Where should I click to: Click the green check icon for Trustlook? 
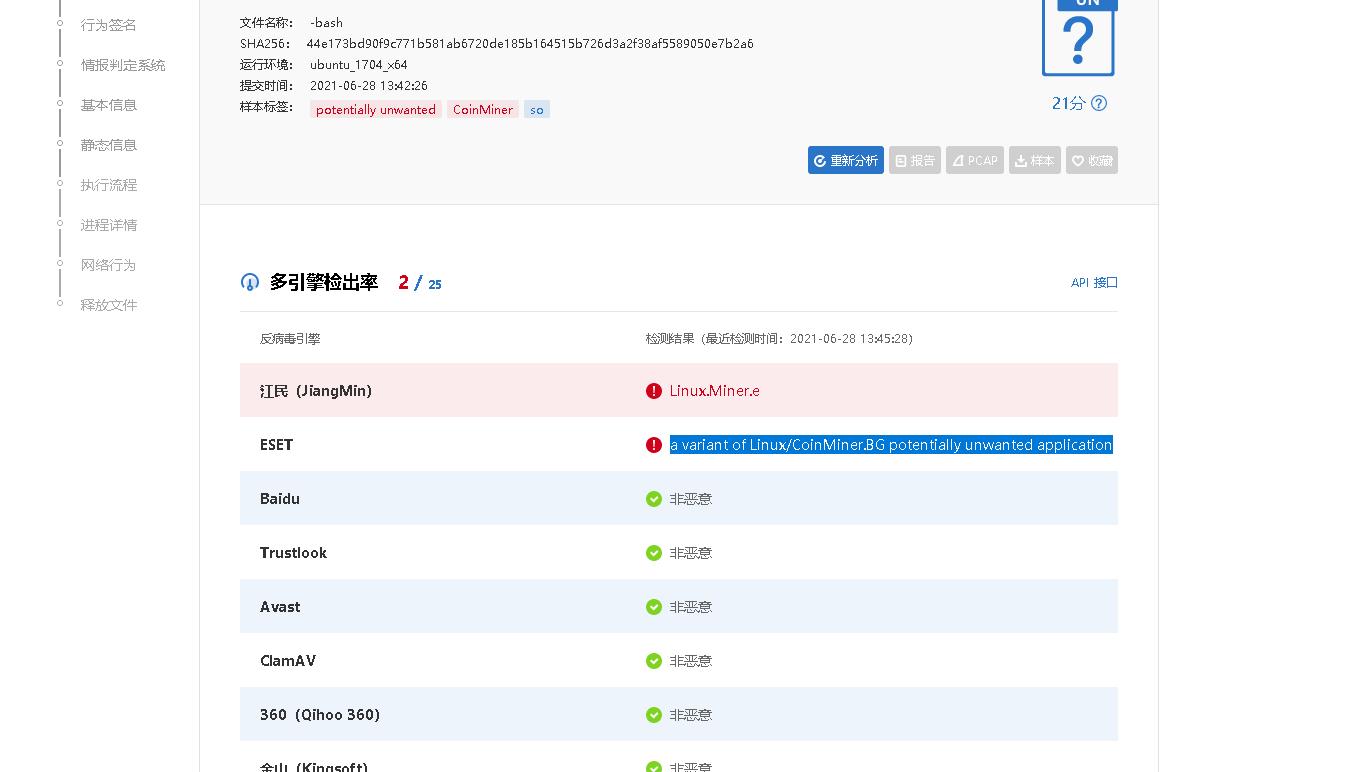pyautogui.click(x=654, y=553)
